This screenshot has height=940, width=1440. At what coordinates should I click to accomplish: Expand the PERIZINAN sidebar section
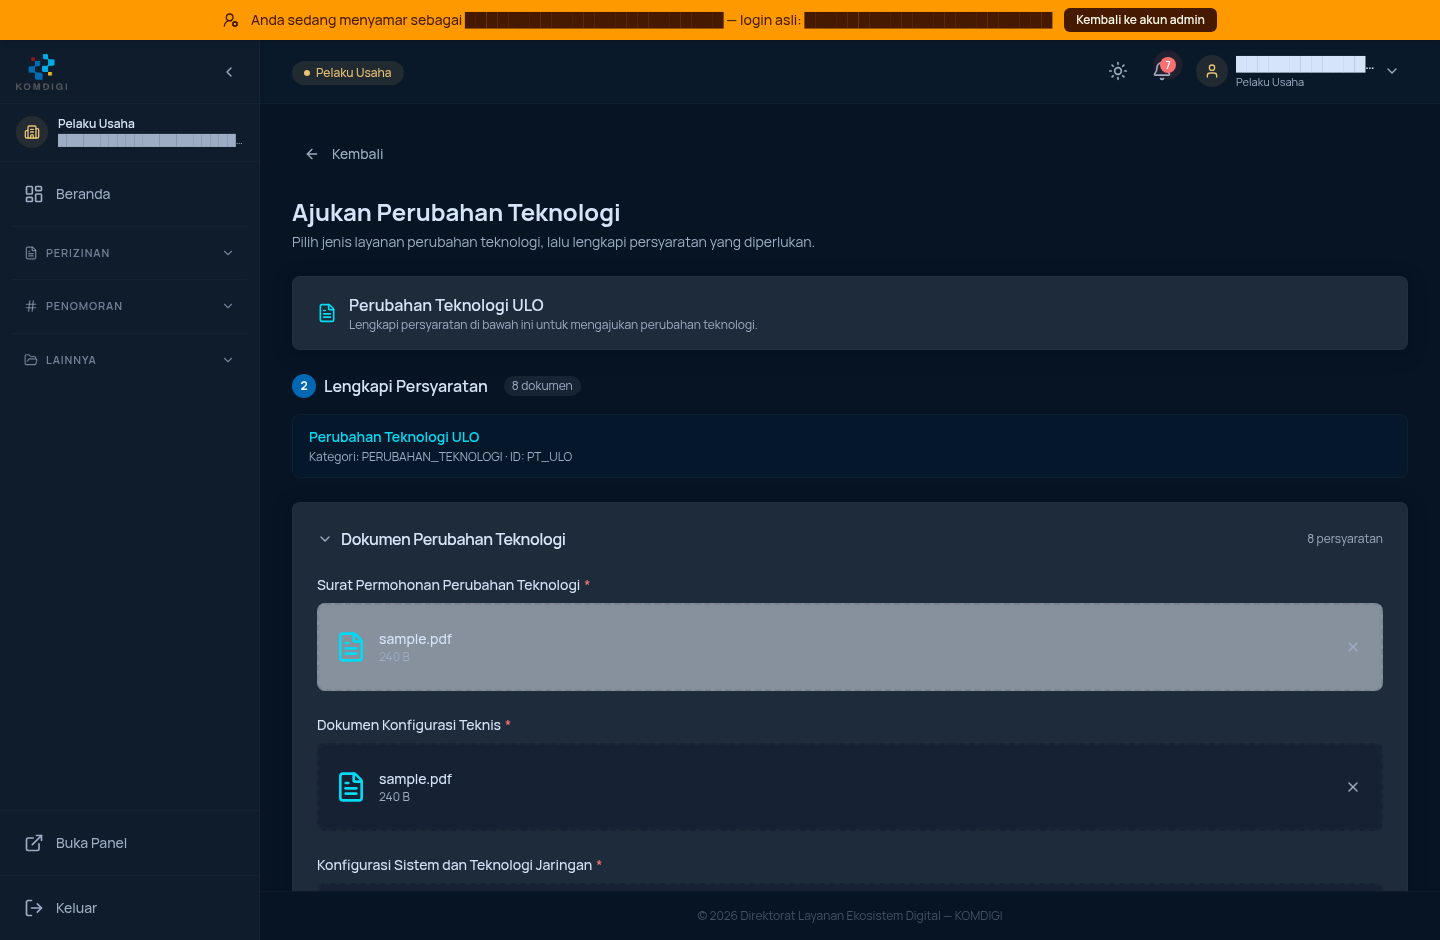click(x=129, y=253)
